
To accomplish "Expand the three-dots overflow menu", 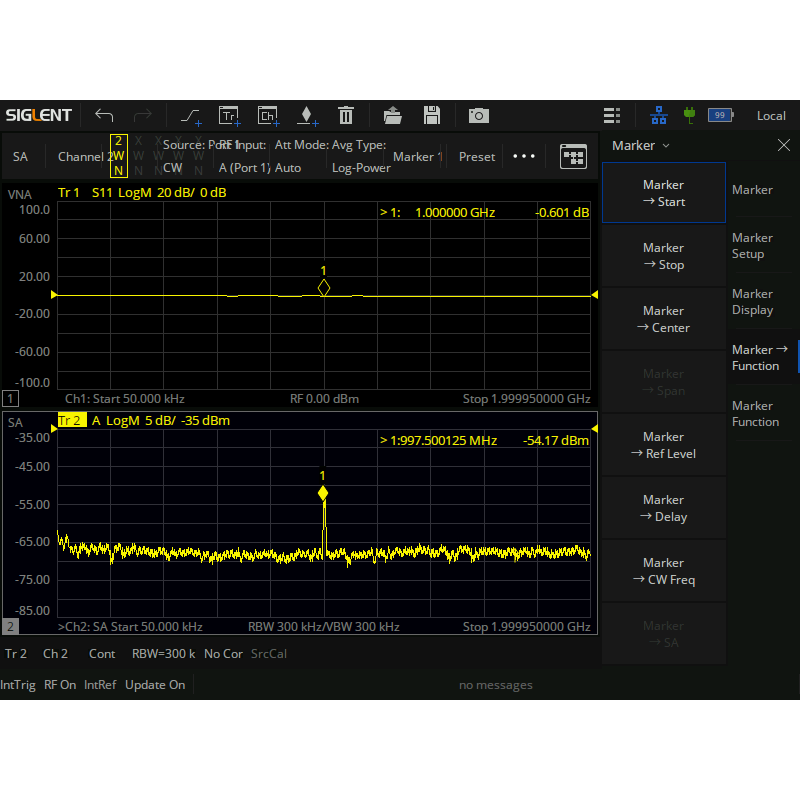I will [524, 156].
